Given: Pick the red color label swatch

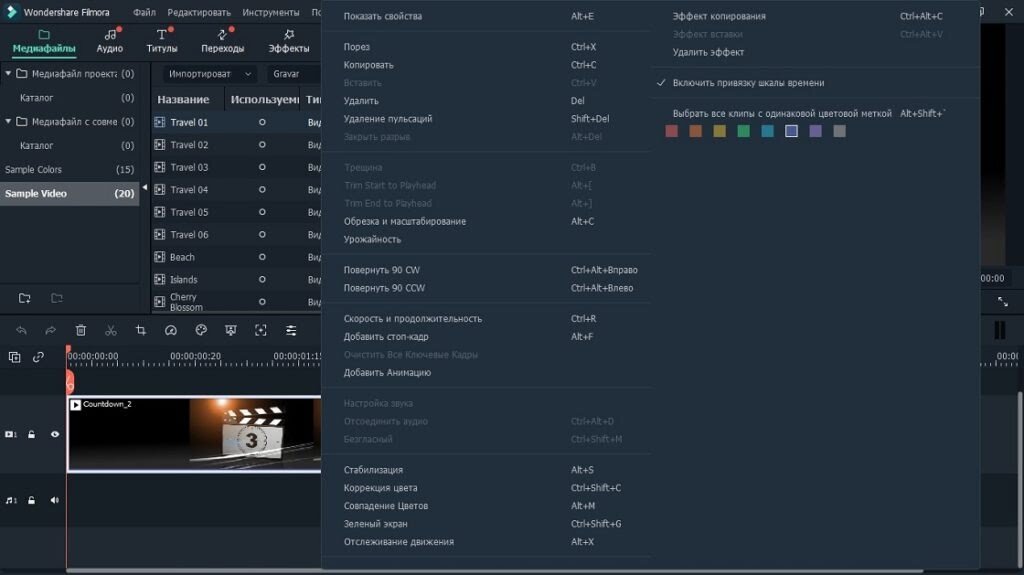Looking at the screenshot, I should [x=672, y=131].
